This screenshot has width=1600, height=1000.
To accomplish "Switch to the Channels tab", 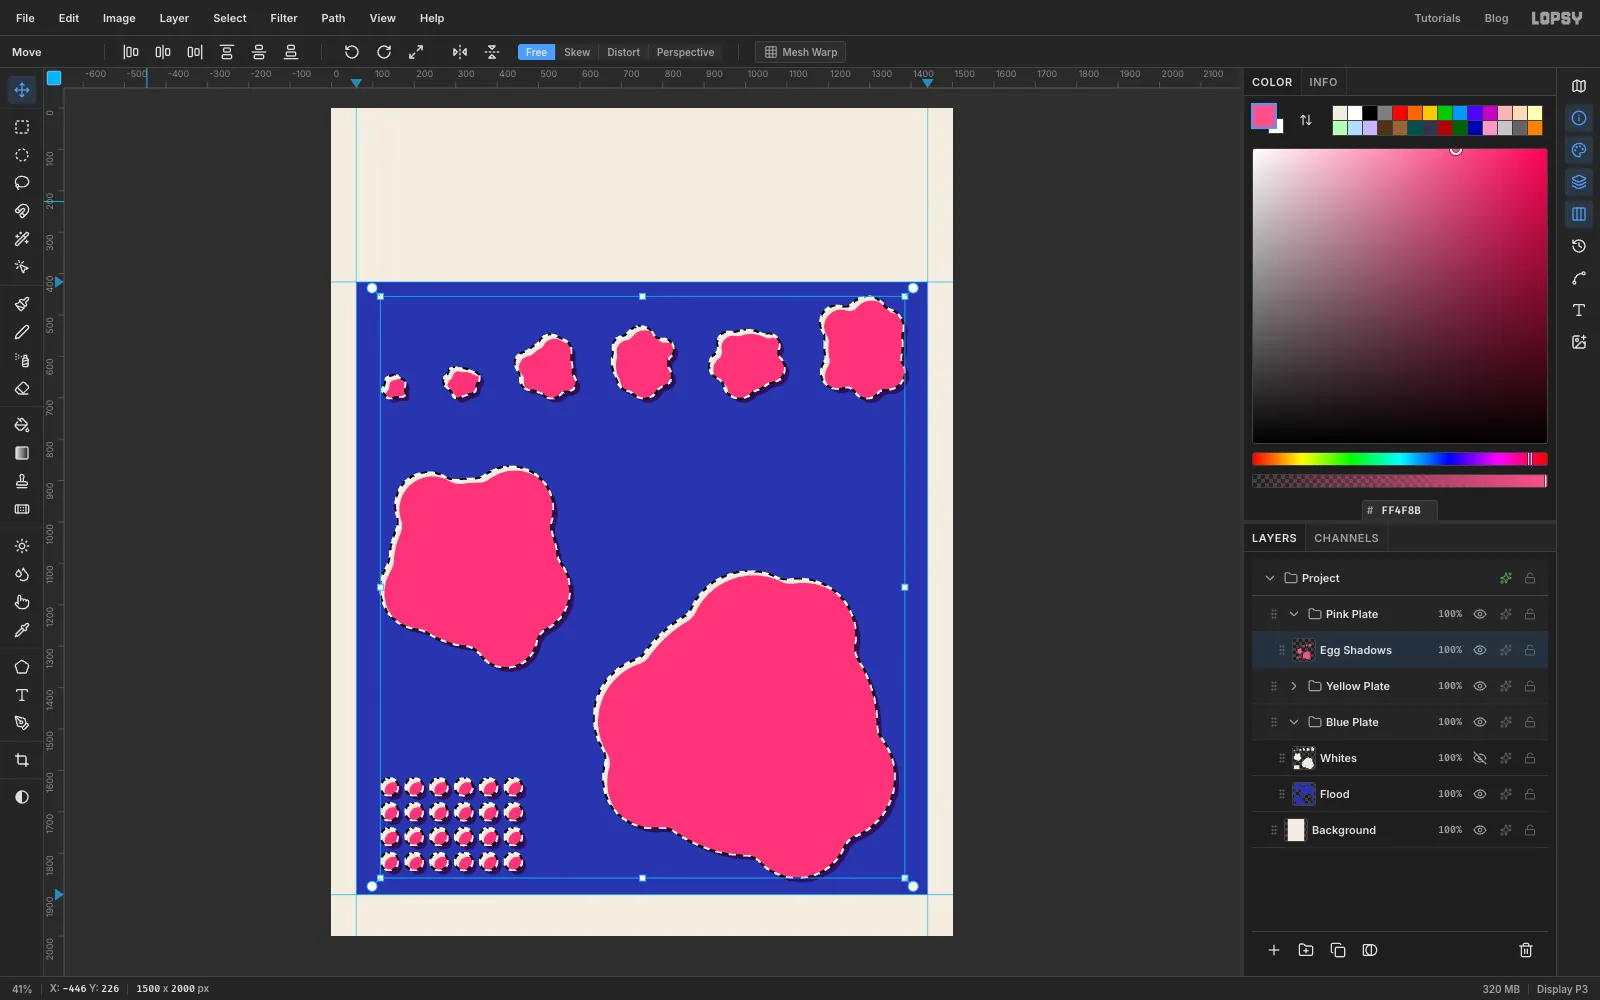I will (1346, 538).
